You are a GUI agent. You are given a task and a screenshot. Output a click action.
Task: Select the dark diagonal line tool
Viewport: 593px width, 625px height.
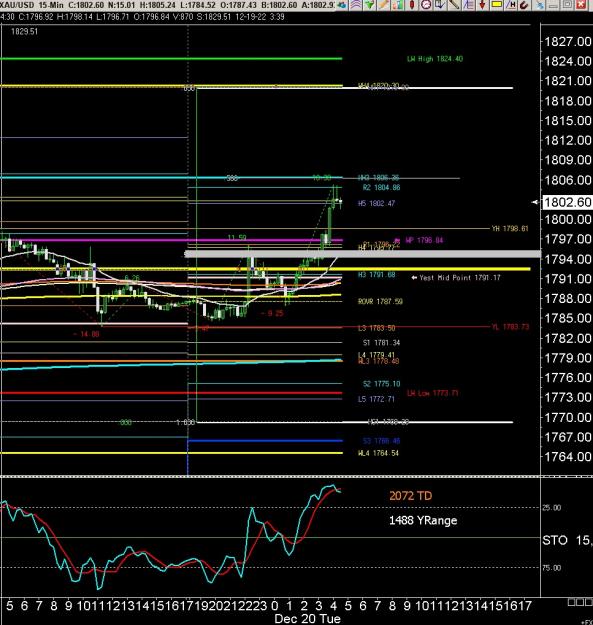click(454, 5)
